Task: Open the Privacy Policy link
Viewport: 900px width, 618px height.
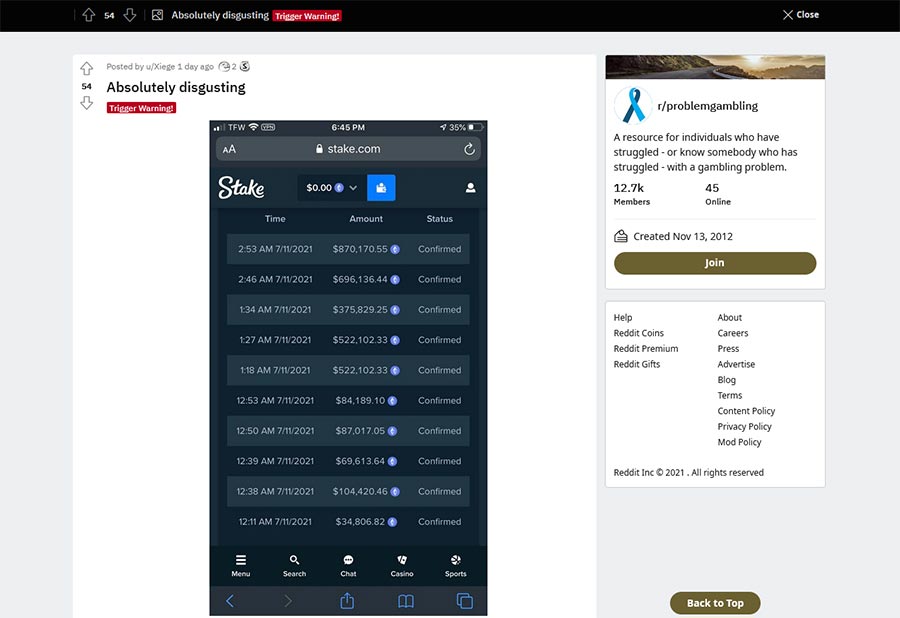Action: [744, 427]
